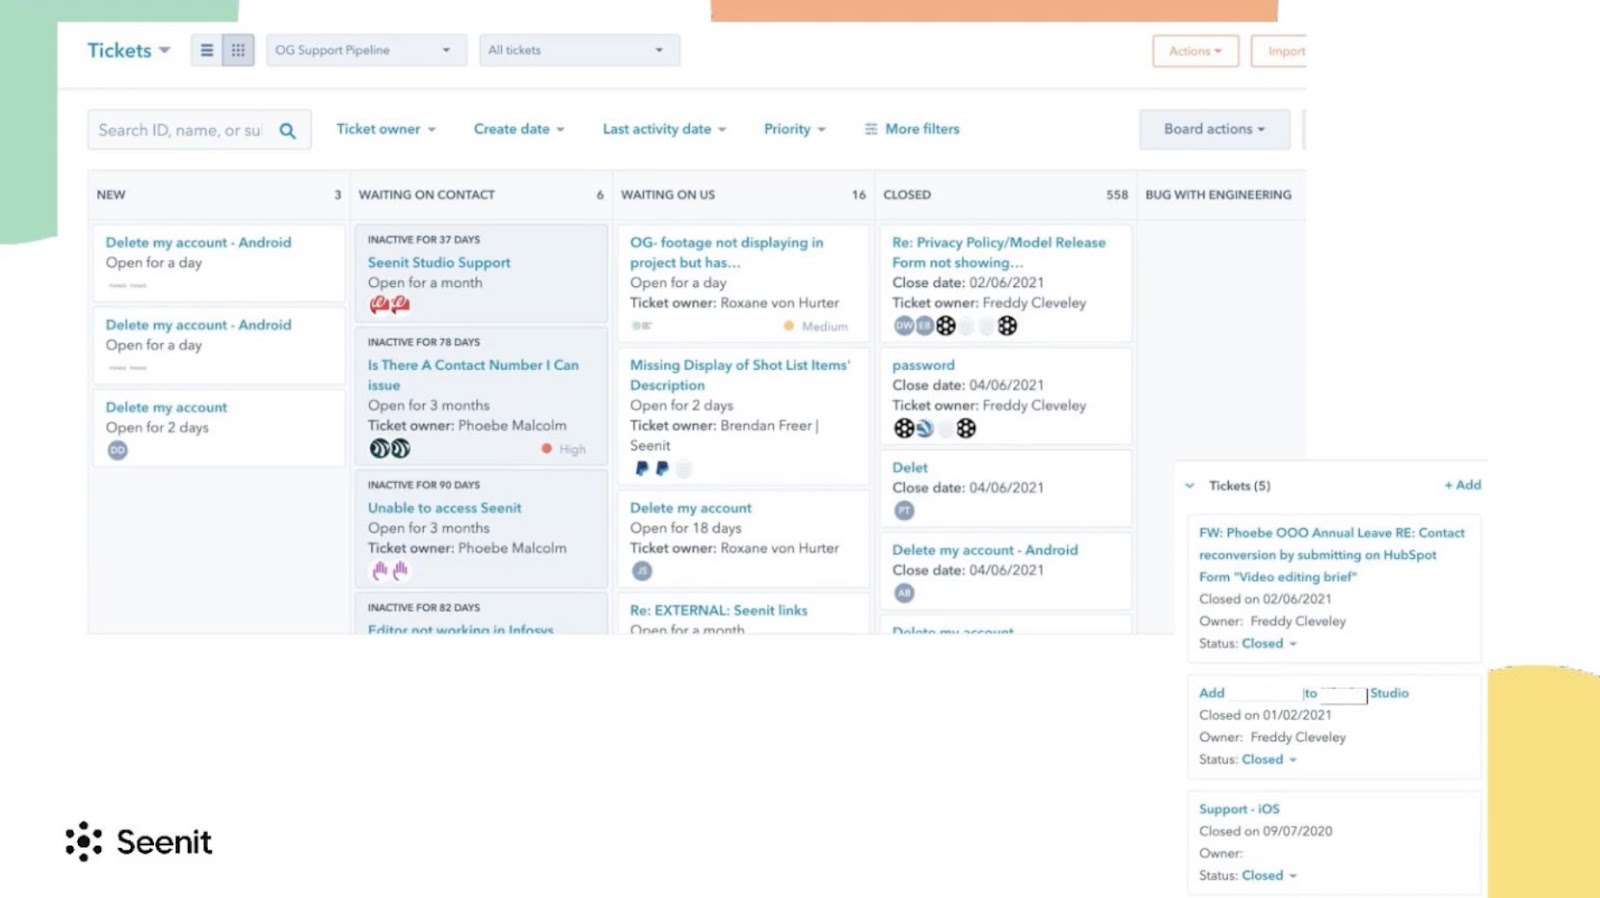Click the search magnifier icon
1600x898 pixels.
point(287,131)
